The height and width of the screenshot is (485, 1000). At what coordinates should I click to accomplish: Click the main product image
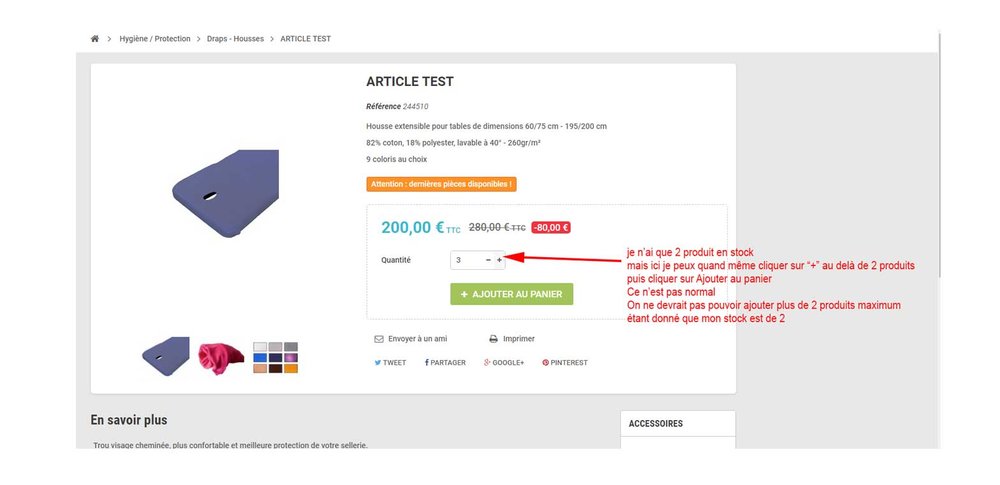pos(226,194)
